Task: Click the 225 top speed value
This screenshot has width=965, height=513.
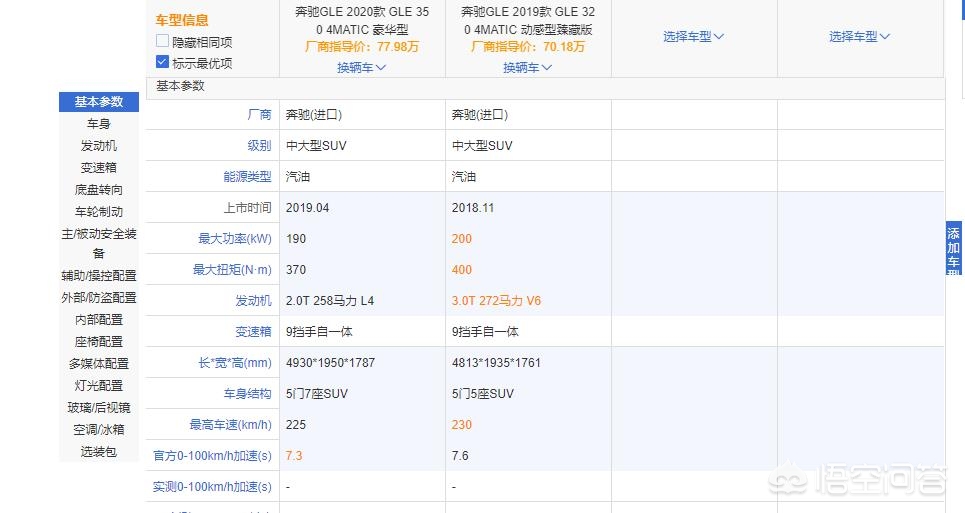Action: coord(295,424)
